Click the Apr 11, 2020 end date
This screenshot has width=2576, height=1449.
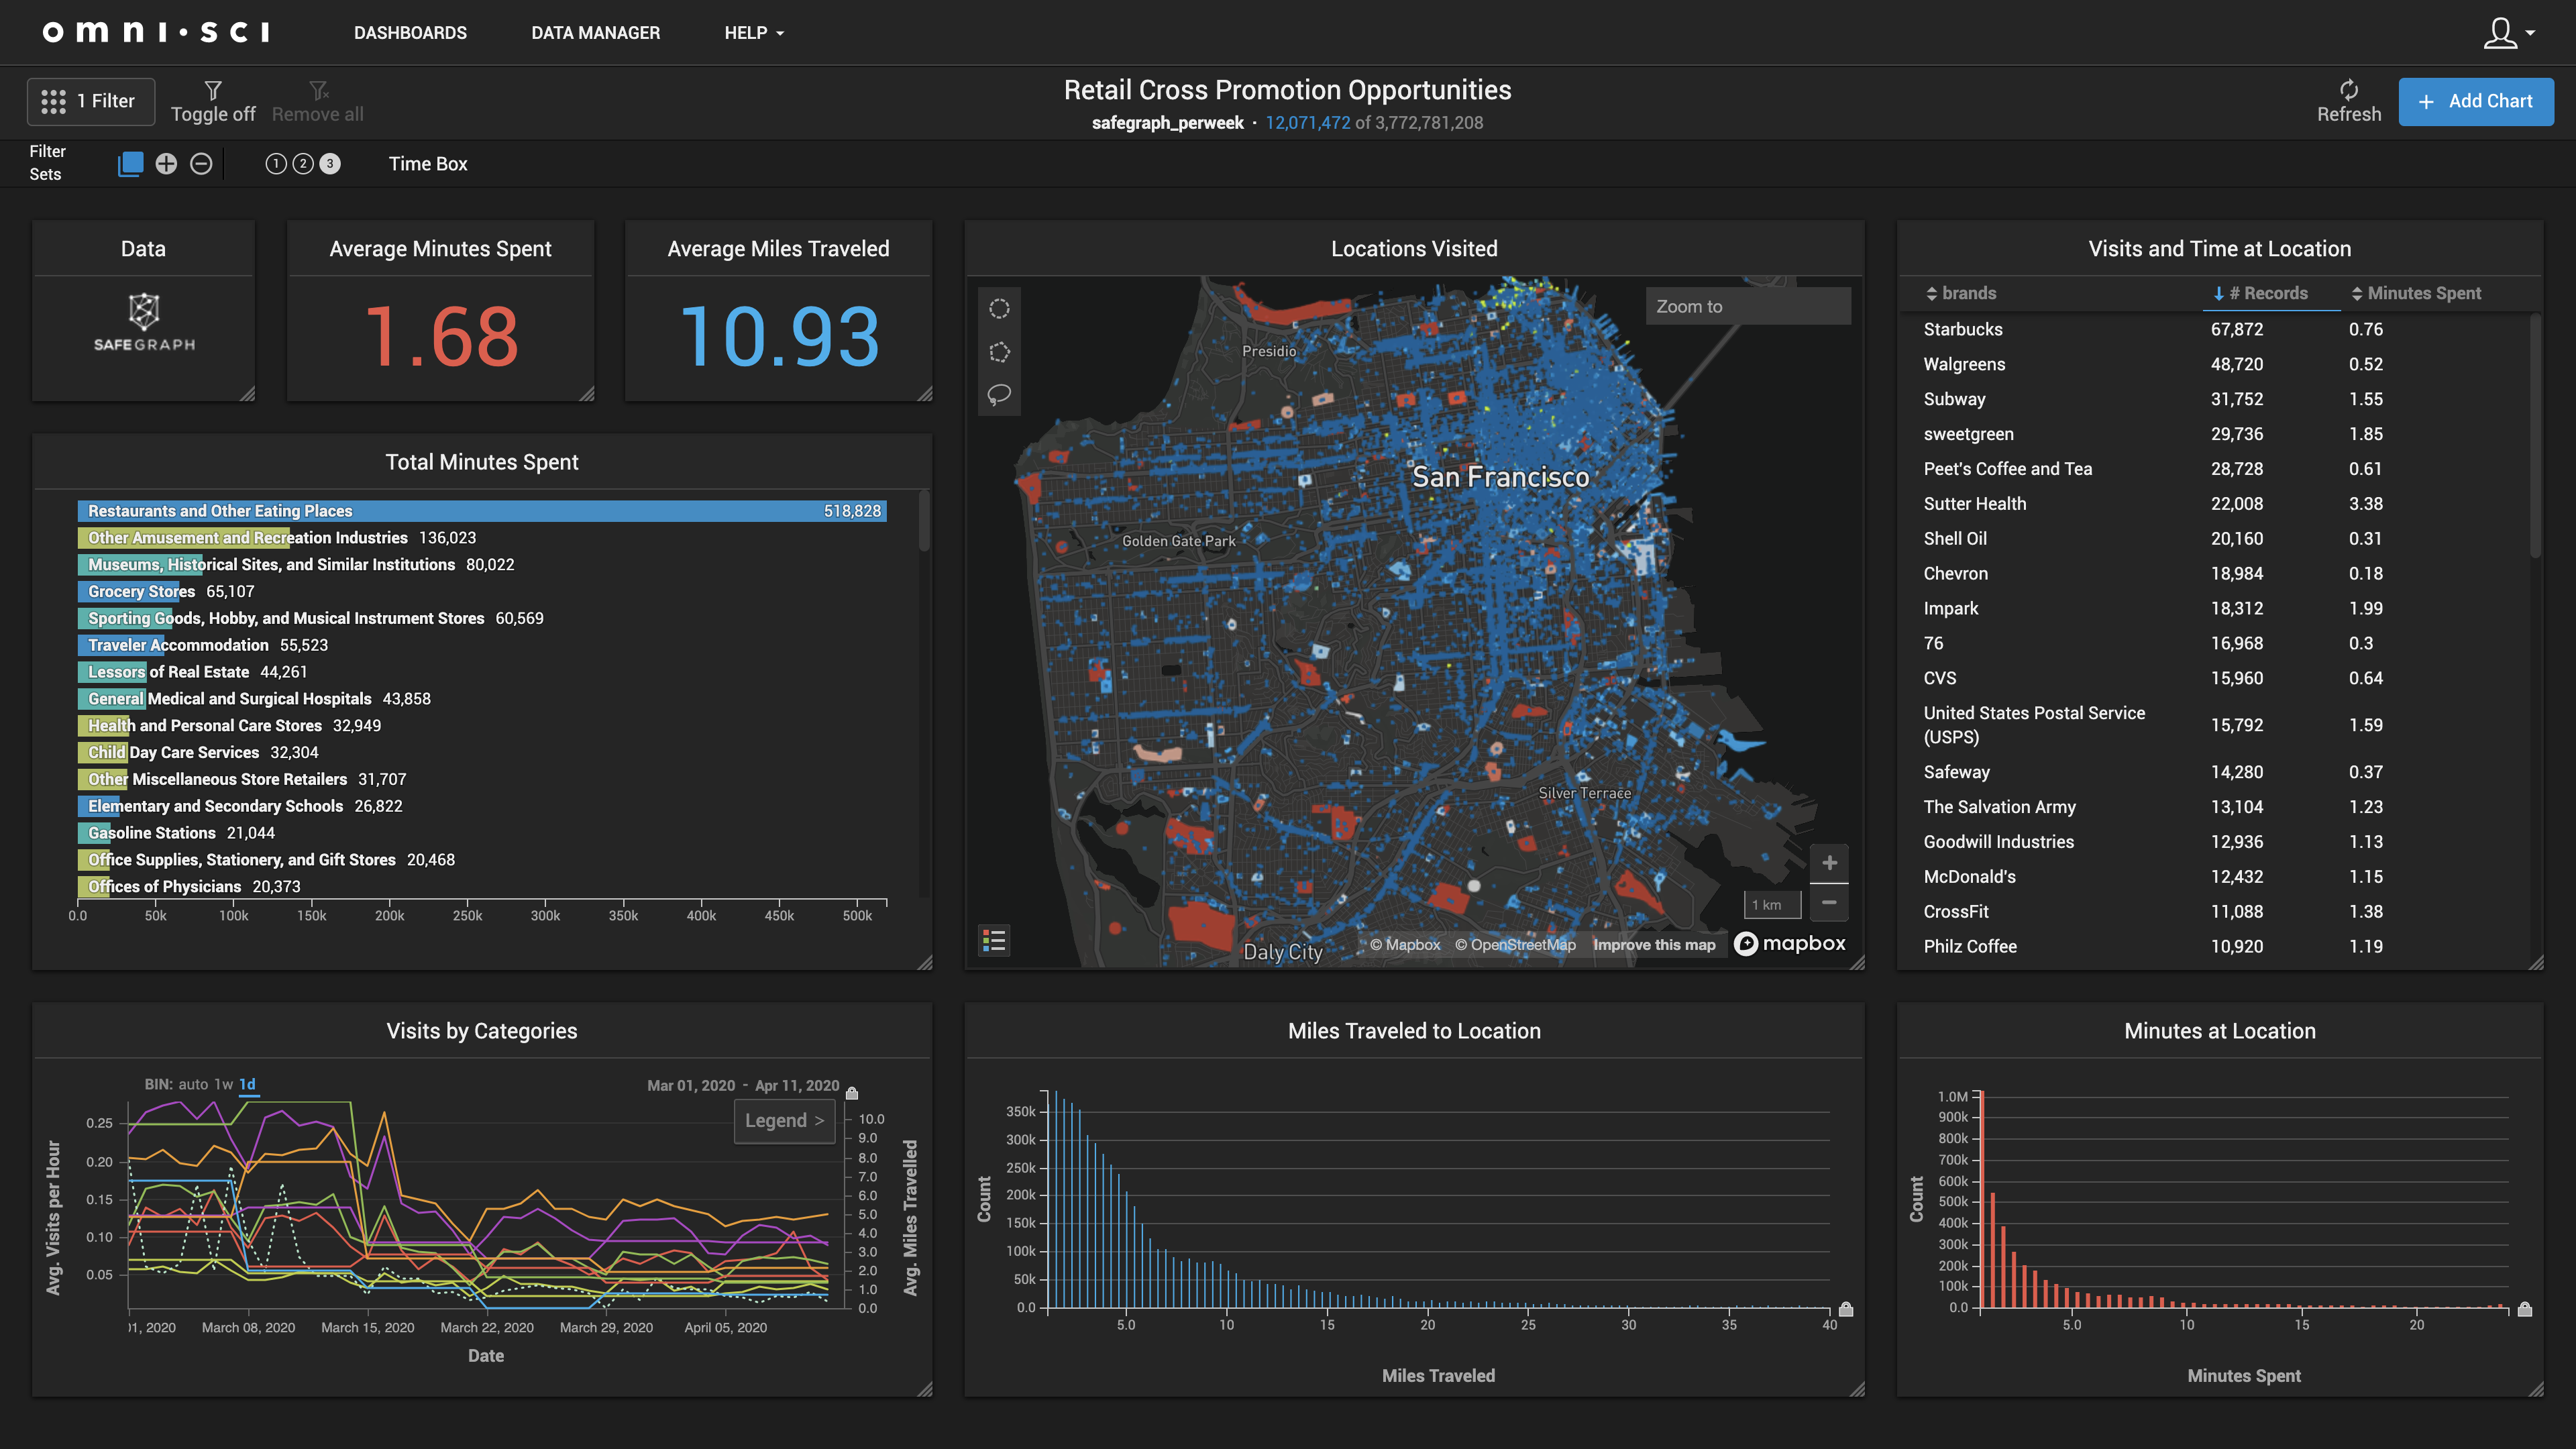(x=797, y=1085)
